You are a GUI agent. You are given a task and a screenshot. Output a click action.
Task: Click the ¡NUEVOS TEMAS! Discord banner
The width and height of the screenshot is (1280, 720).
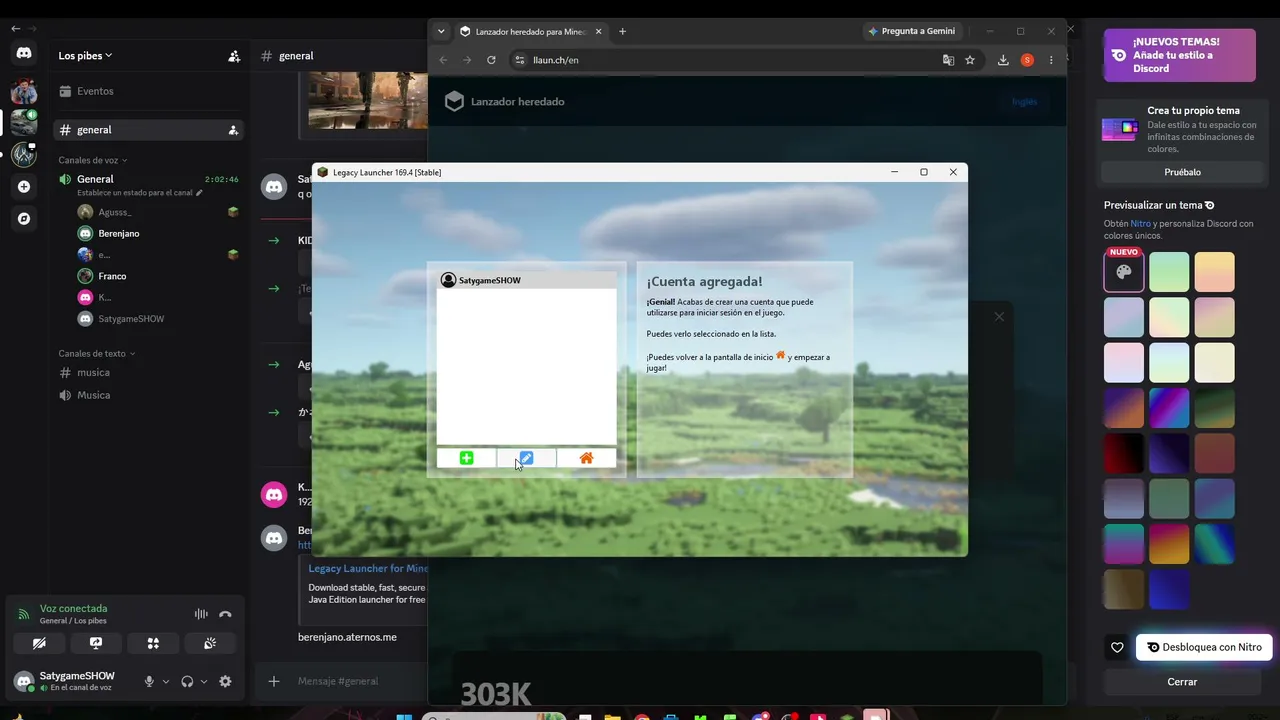pyautogui.click(x=1179, y=55)
